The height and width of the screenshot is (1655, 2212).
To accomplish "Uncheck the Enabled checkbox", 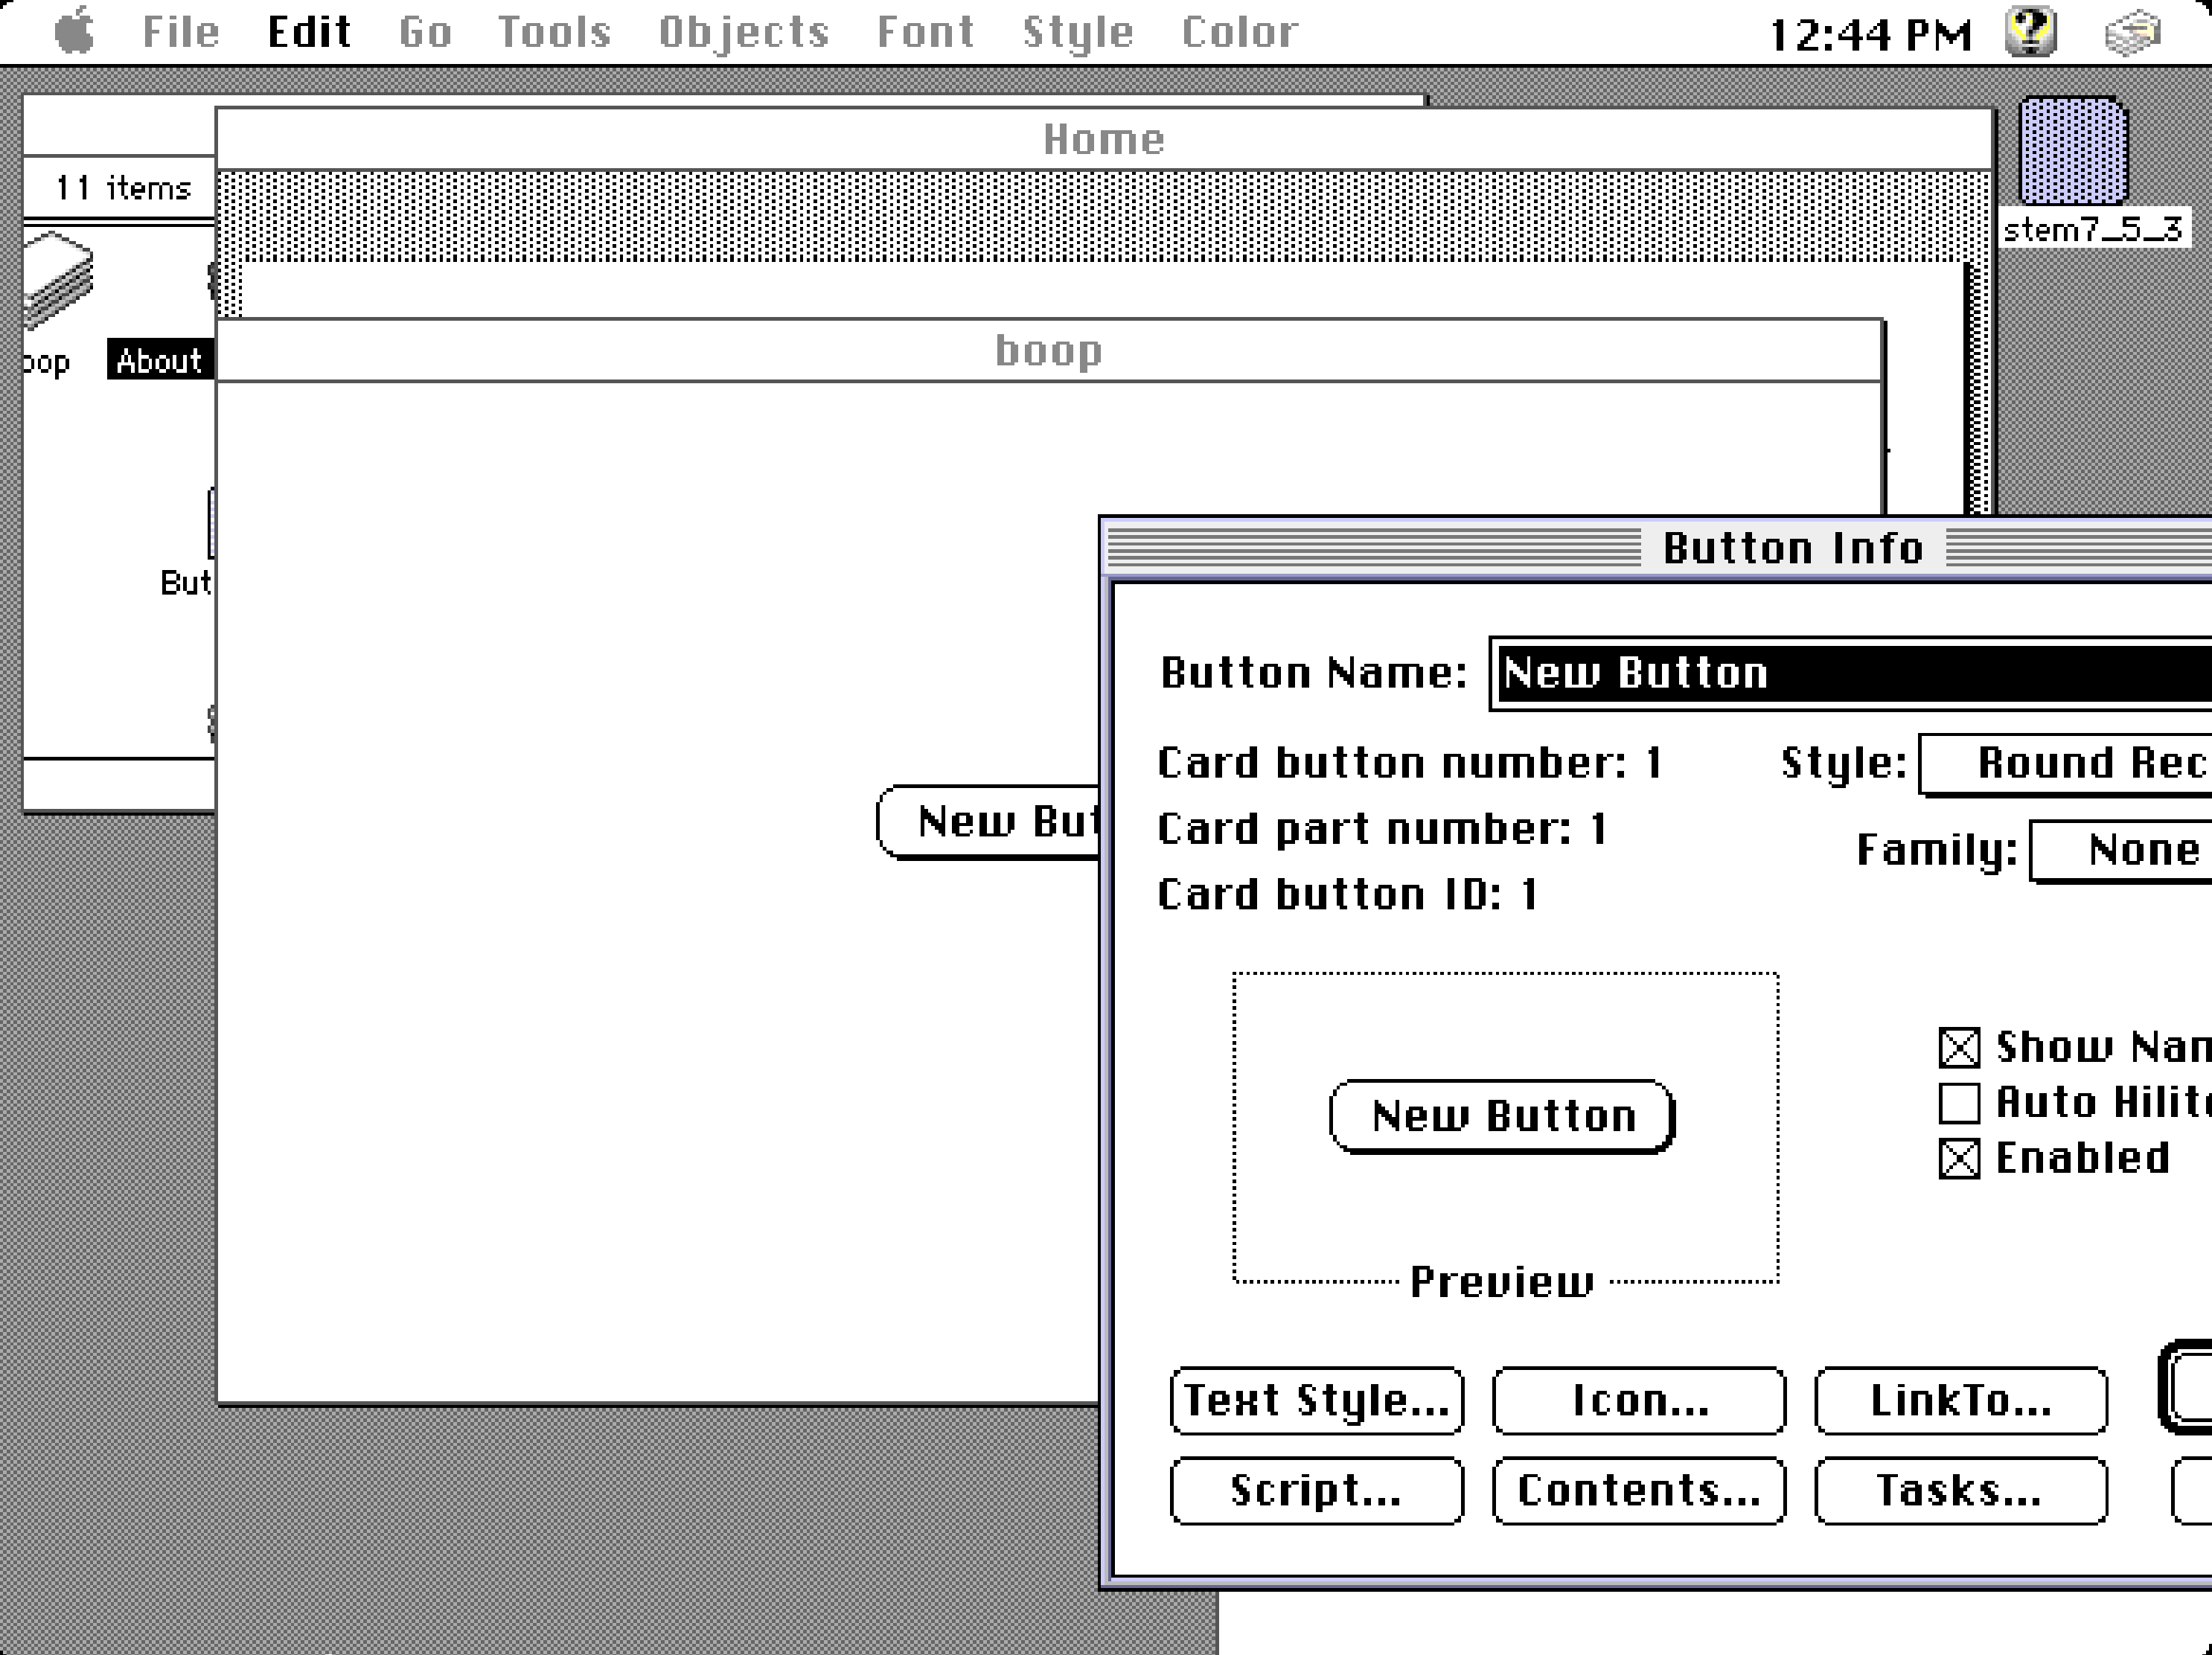I will [x=1958, y=1159].
